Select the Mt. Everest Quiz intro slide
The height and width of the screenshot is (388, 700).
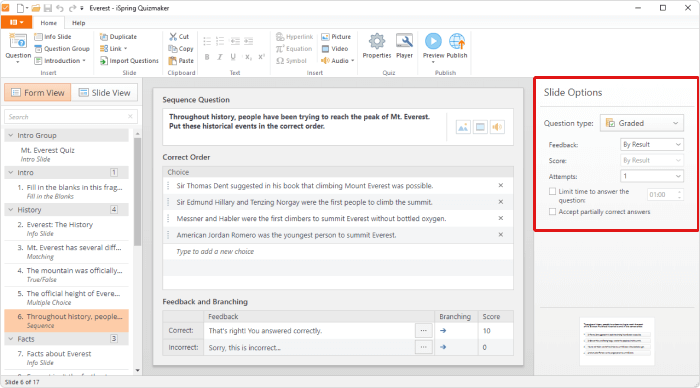click(67, 154)
